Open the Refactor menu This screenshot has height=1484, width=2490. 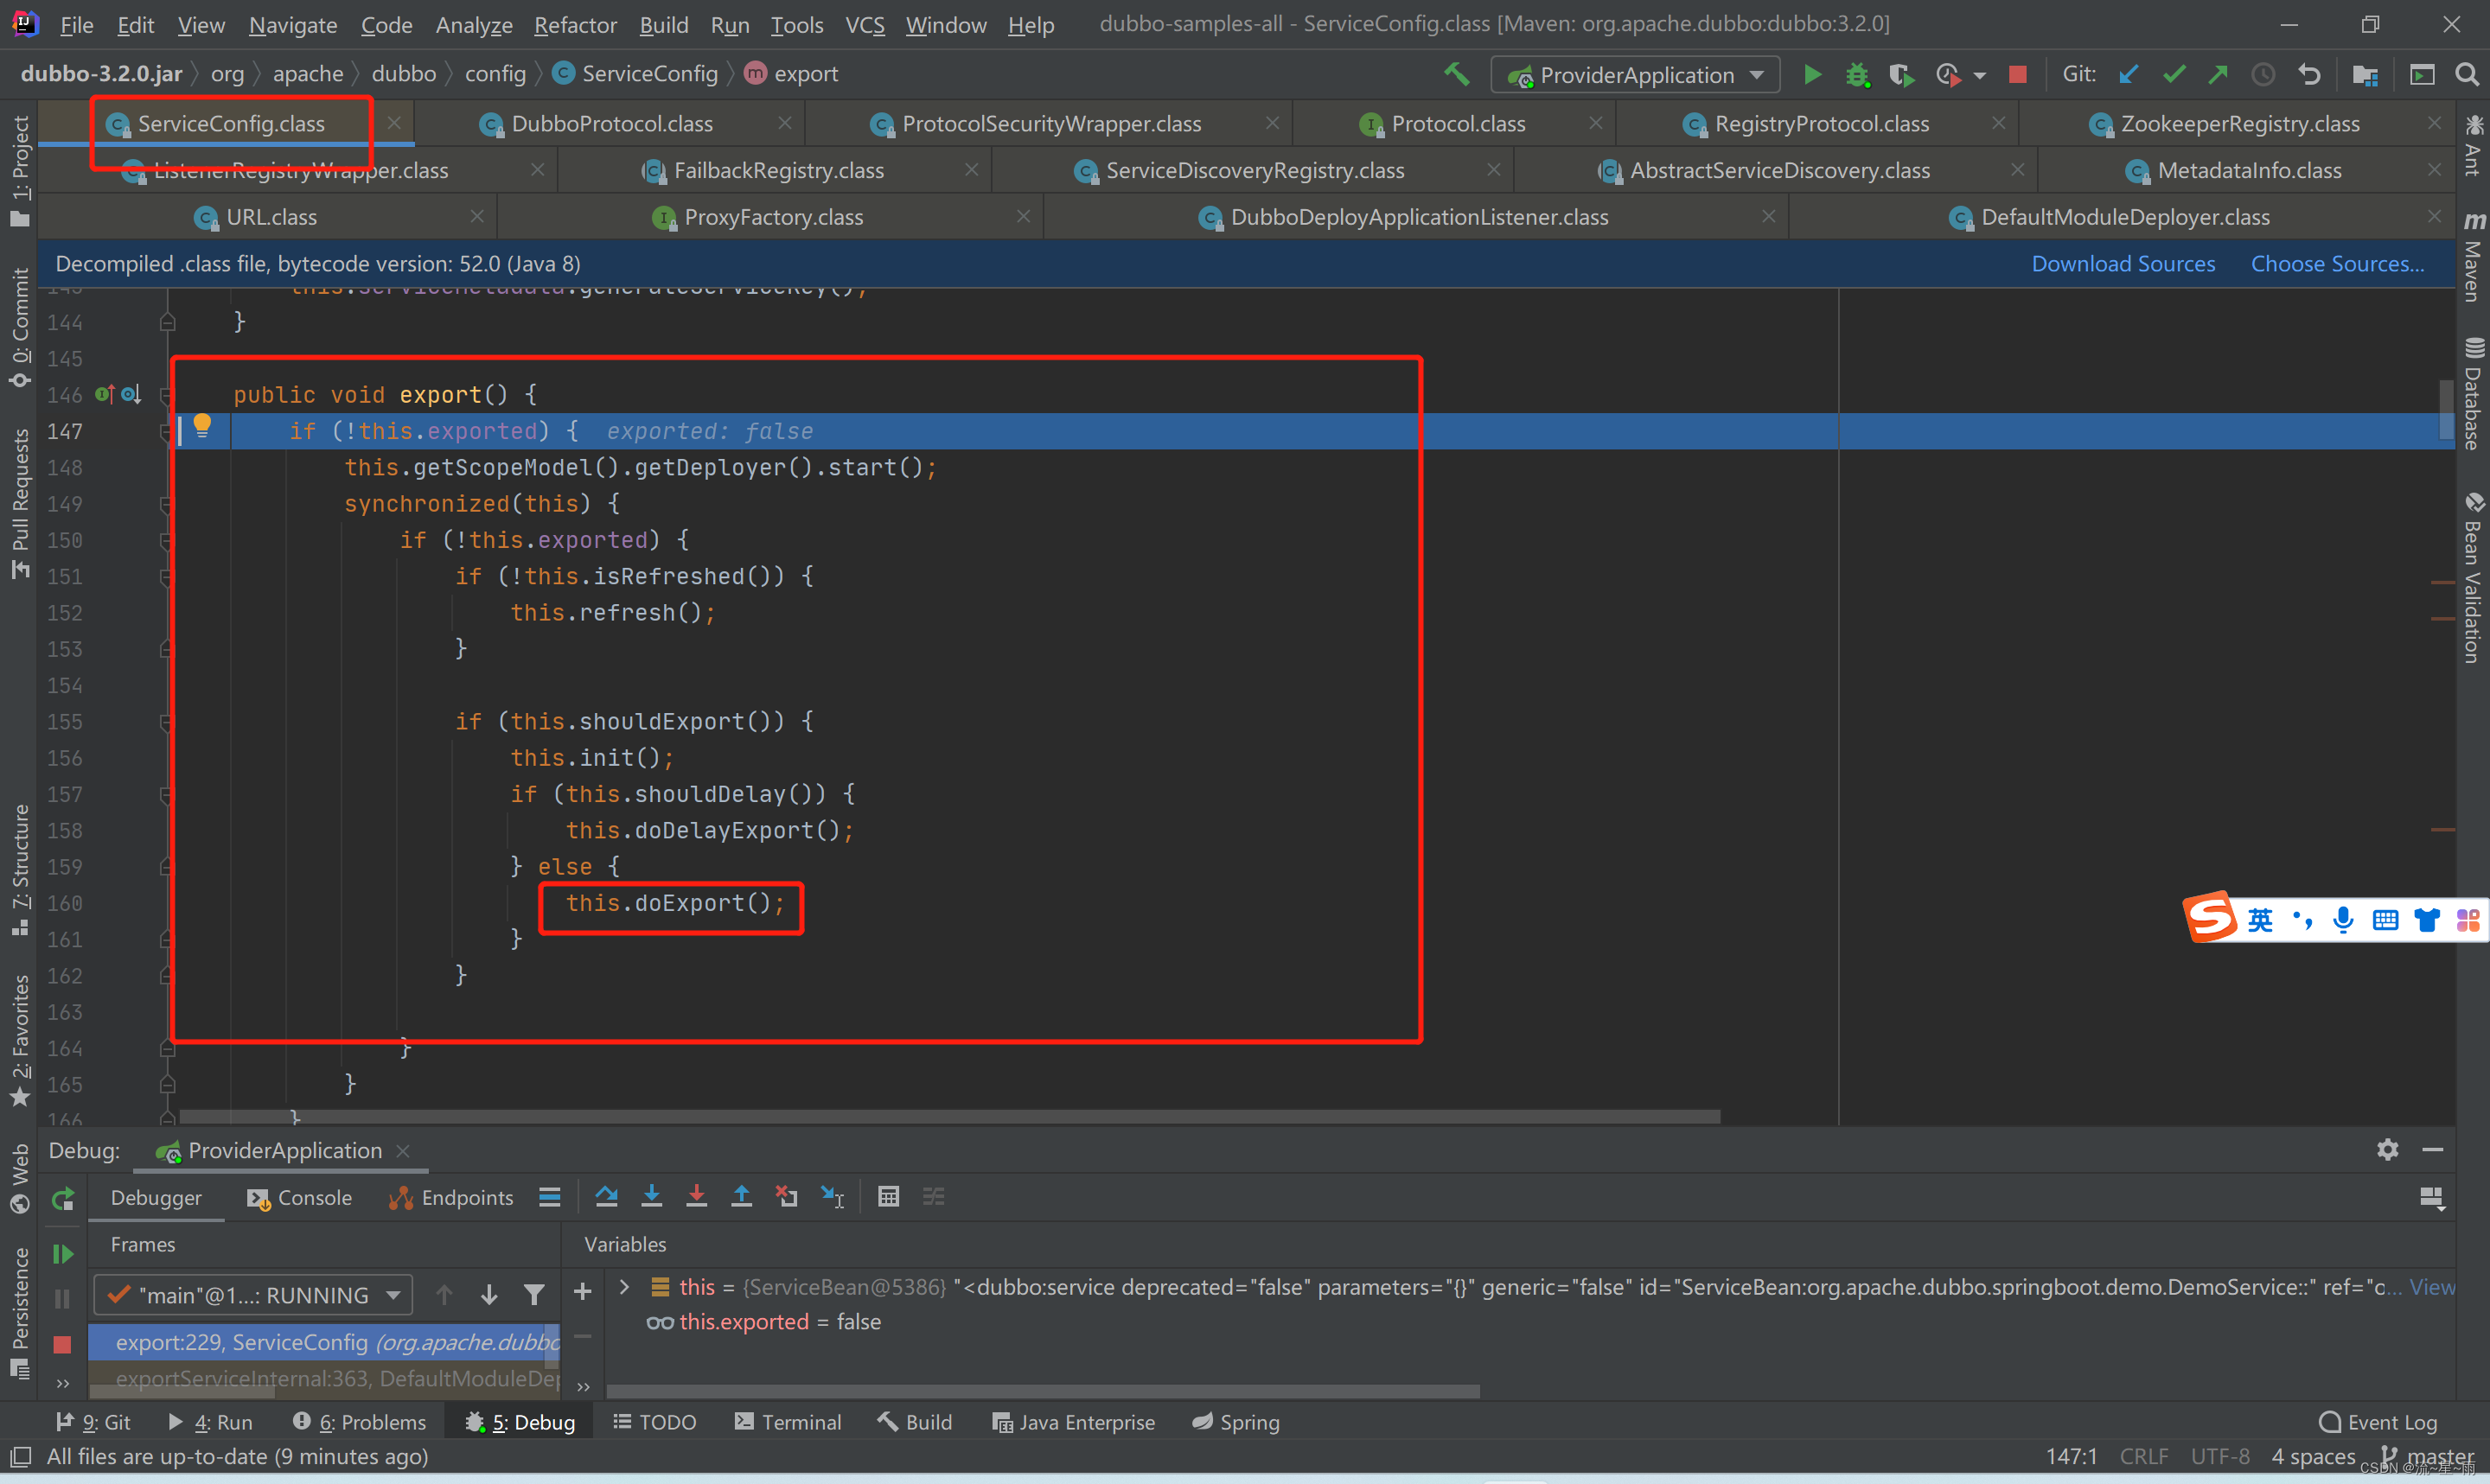click(x=575, y=25)
